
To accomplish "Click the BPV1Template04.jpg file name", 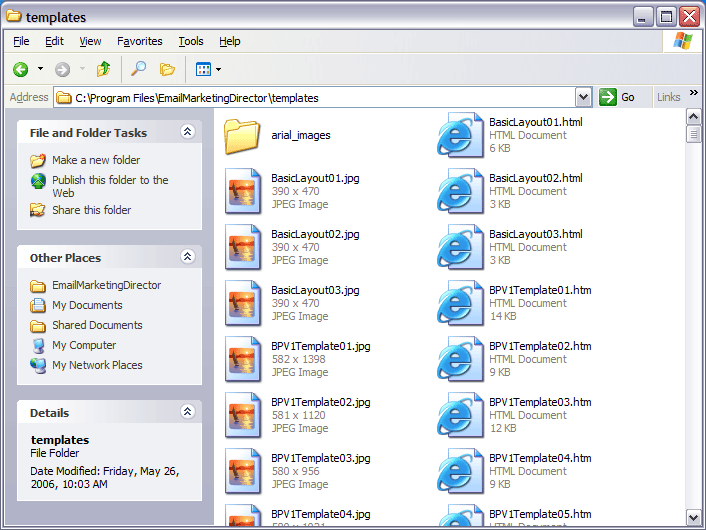I will [x=321, y=514].
